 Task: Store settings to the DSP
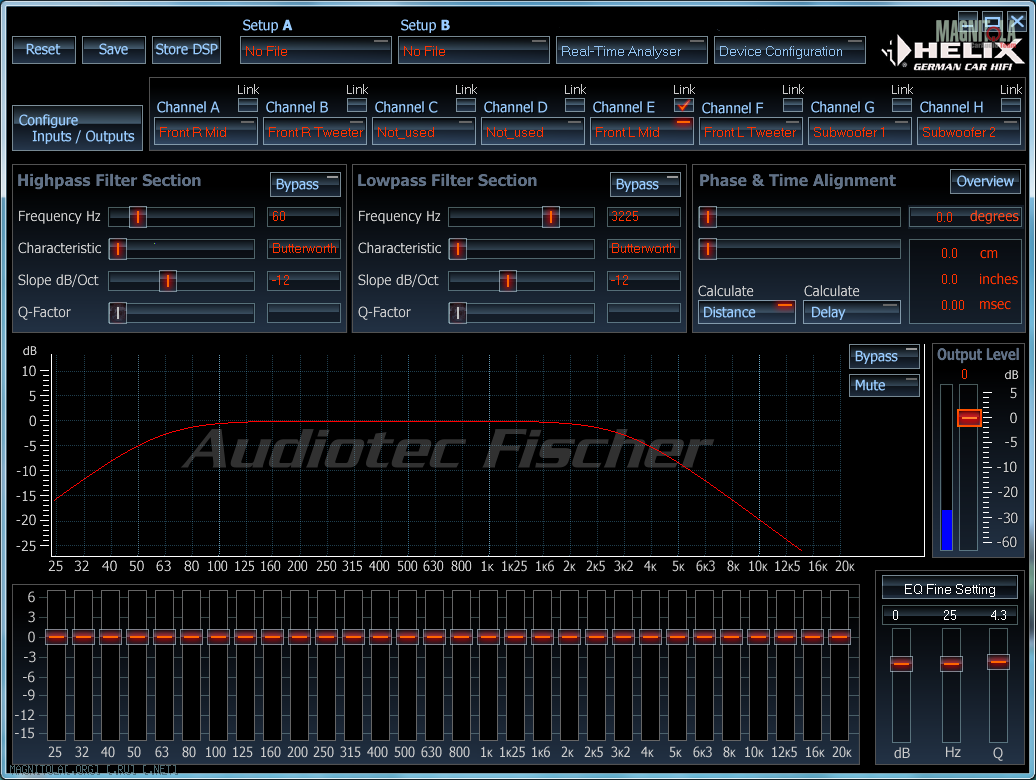point(186,50)
